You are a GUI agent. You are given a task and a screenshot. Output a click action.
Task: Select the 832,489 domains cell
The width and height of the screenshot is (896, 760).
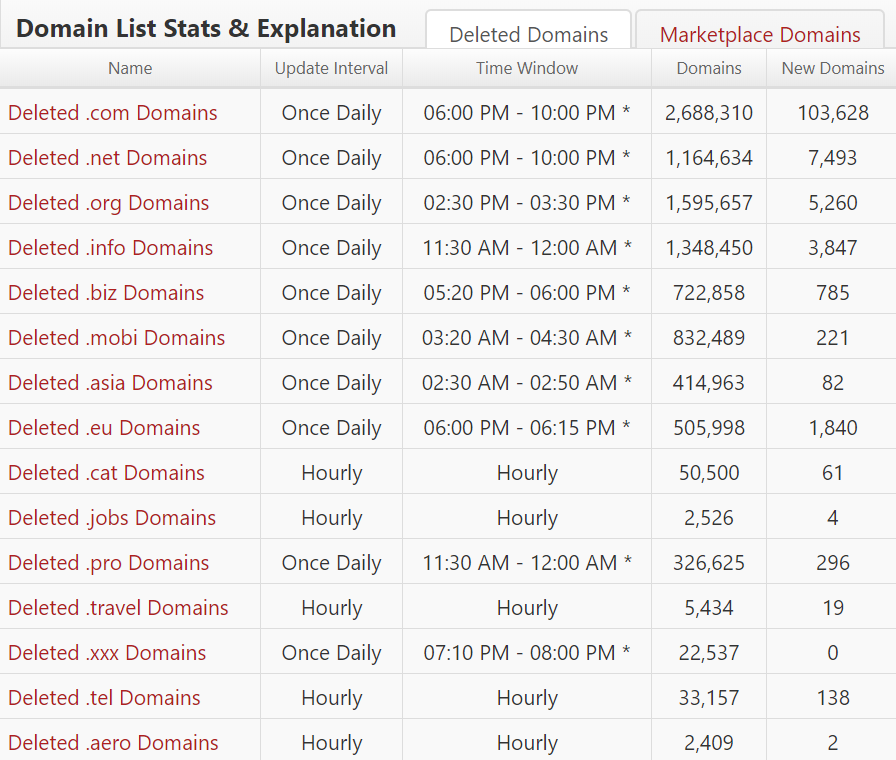pyautogui.click(x=709, y=338)
